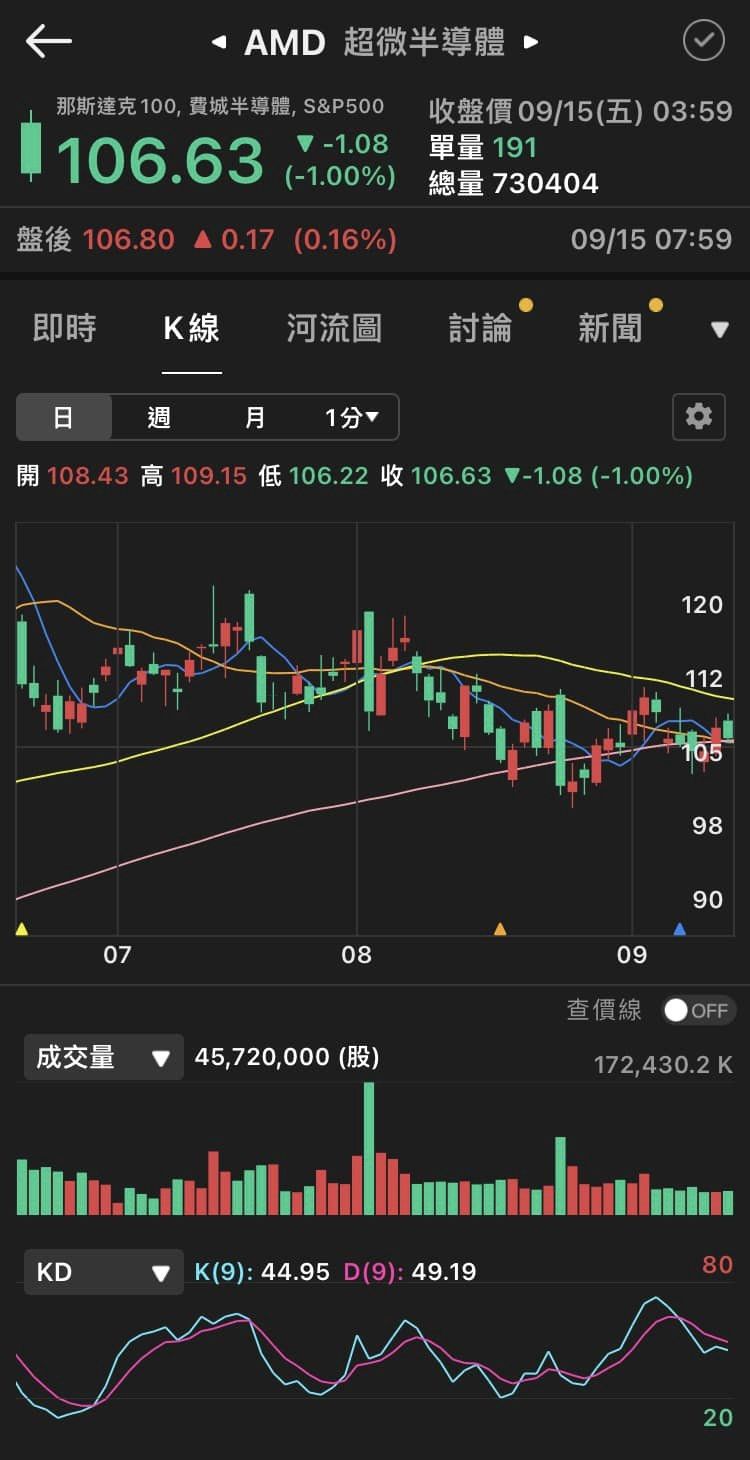
Task: Toggle the 查價線 switch on
Action: pos(697,1010)
